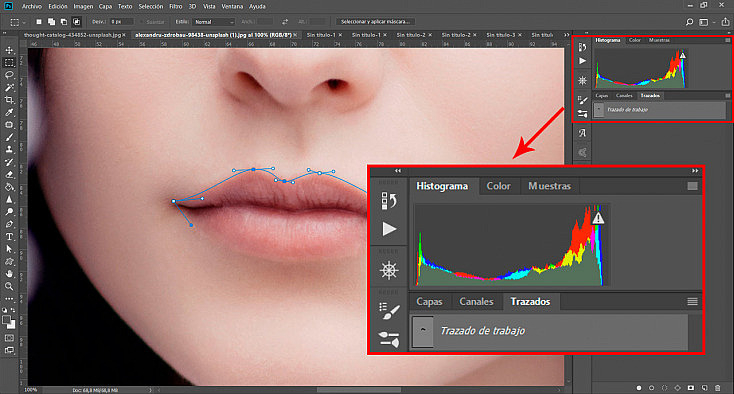This screenshot has width=734, height=394.
Task: Reset to default foreground and background colors
Action: point(5,310)
